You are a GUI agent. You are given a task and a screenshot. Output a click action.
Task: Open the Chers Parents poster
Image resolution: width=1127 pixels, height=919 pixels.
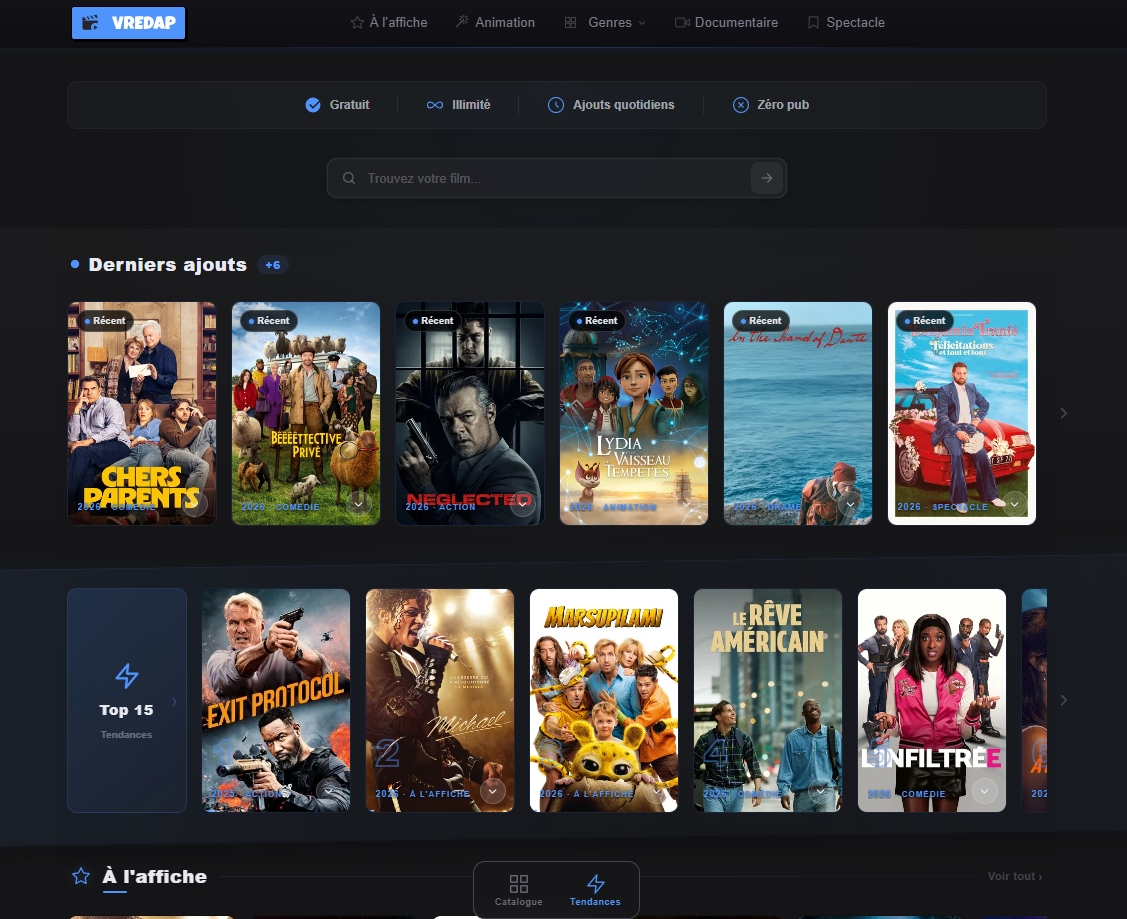tap(142, 413)
